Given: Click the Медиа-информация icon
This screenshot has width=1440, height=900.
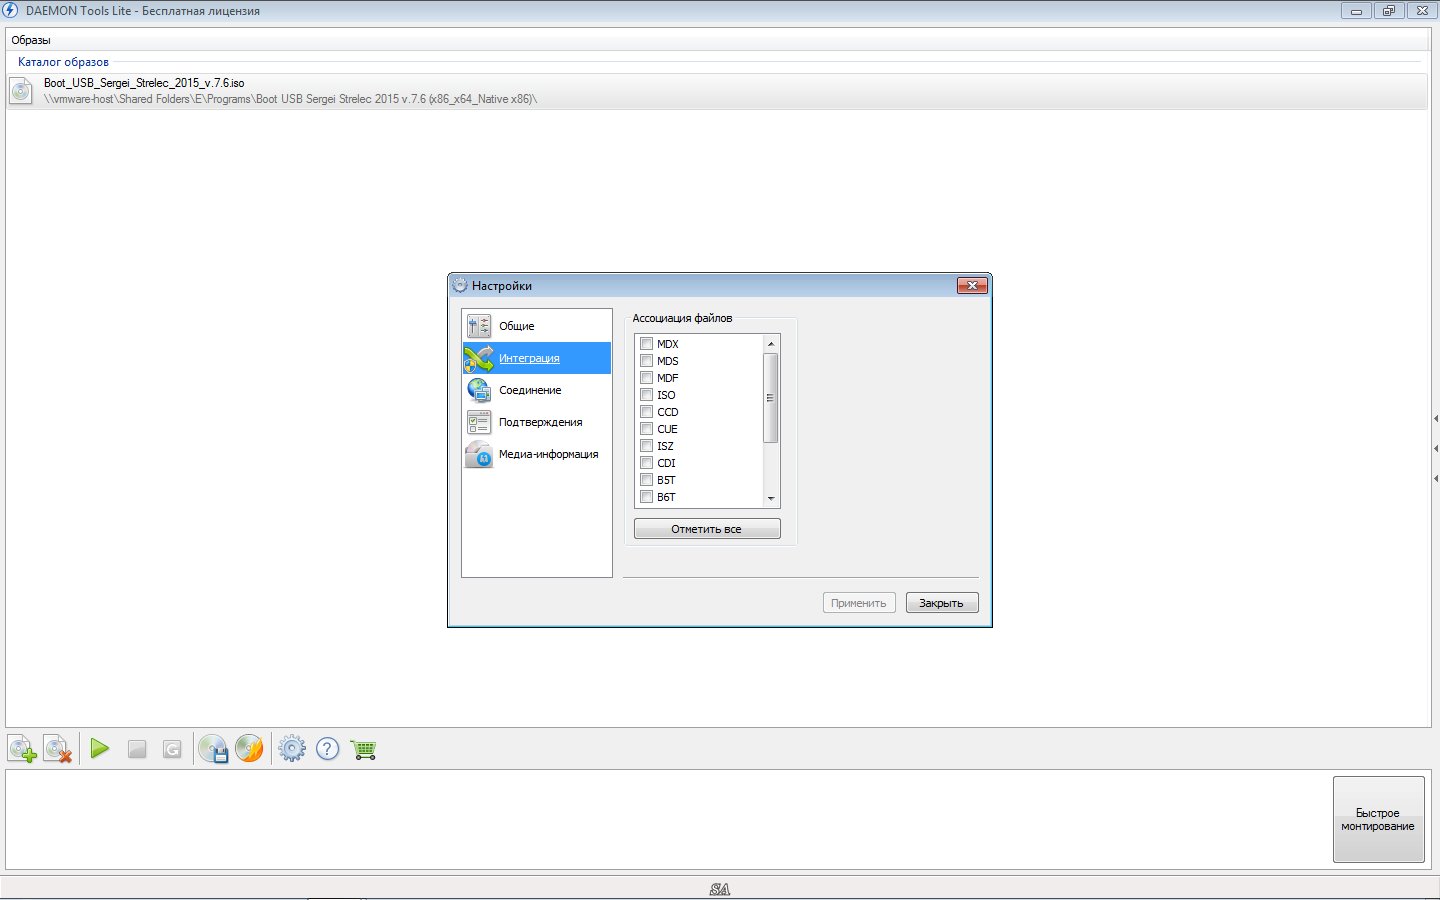Looking at the screenshot, I should pos(479,454).
